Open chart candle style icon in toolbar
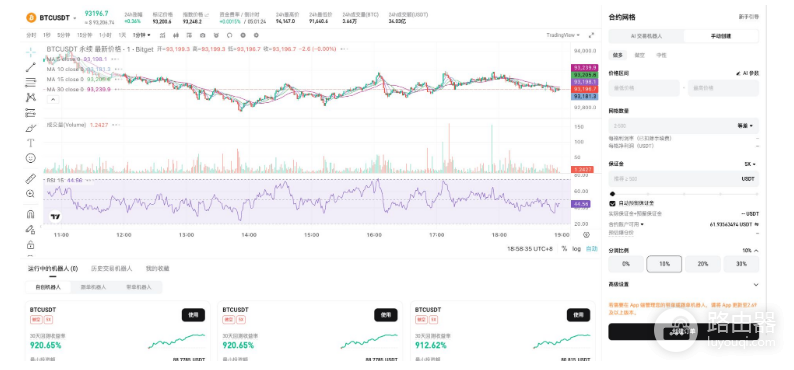This screenshot has width=794, height=370. 176,35
